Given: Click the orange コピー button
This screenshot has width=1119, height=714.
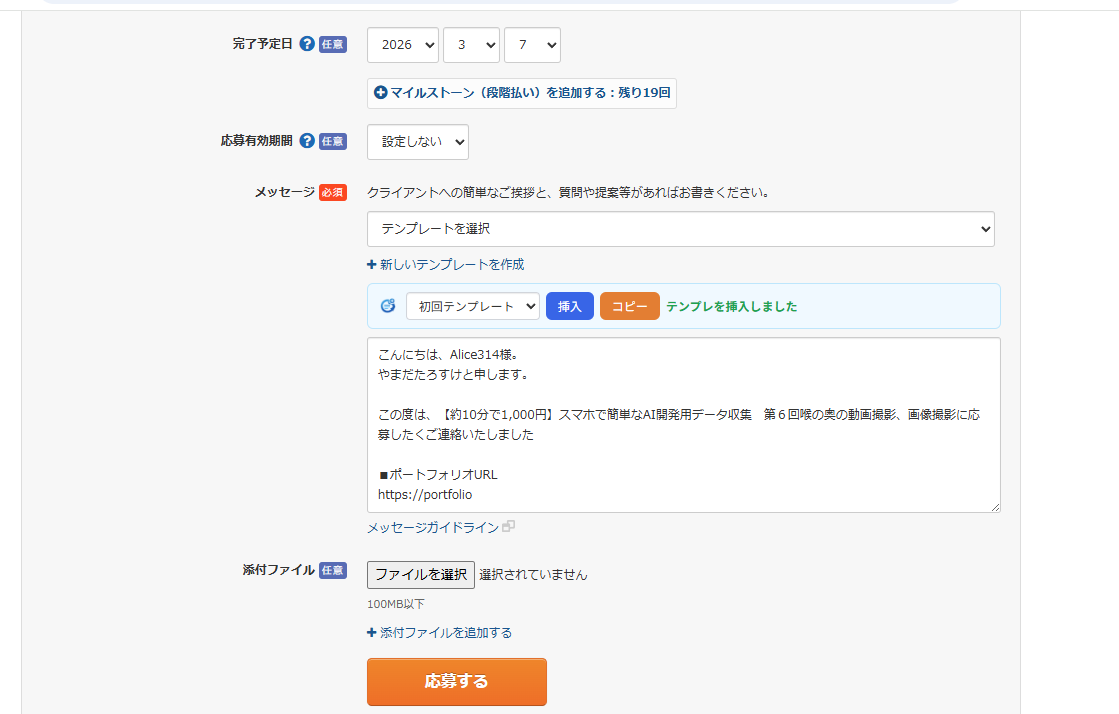Looking at the screenshot, I should point(629,306).
